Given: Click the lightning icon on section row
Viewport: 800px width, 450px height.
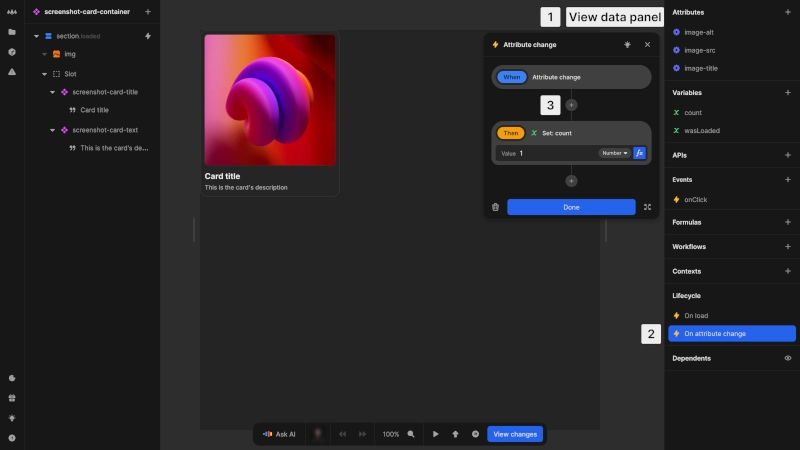Looking at the screenshot, I should (x=147, y=36).
